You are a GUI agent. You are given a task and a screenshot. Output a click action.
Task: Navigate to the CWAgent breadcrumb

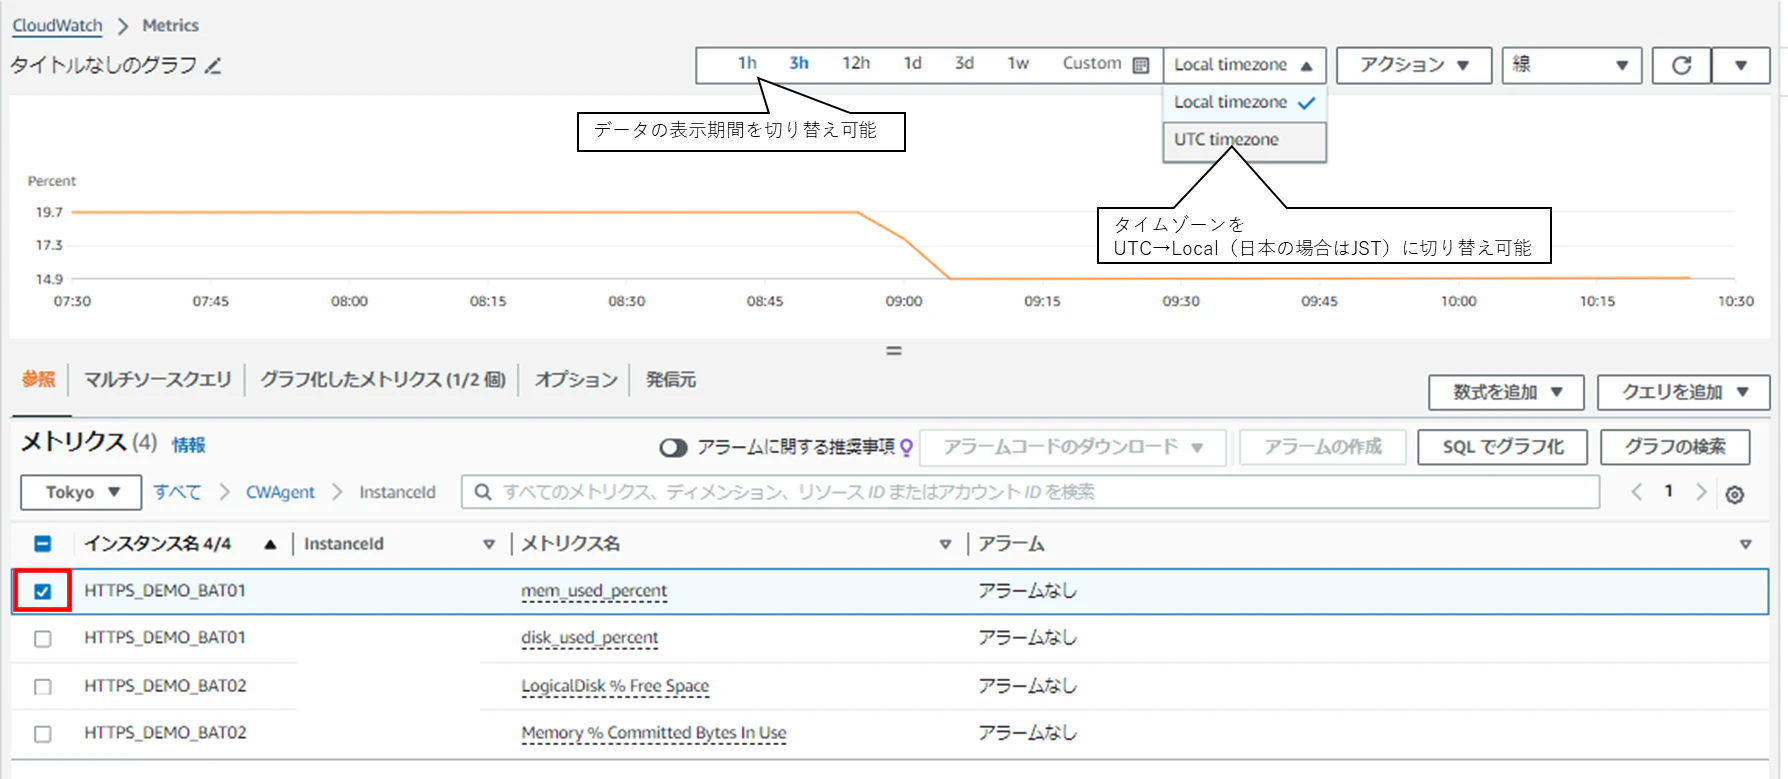pyautogui.click(x=280, y=492)
